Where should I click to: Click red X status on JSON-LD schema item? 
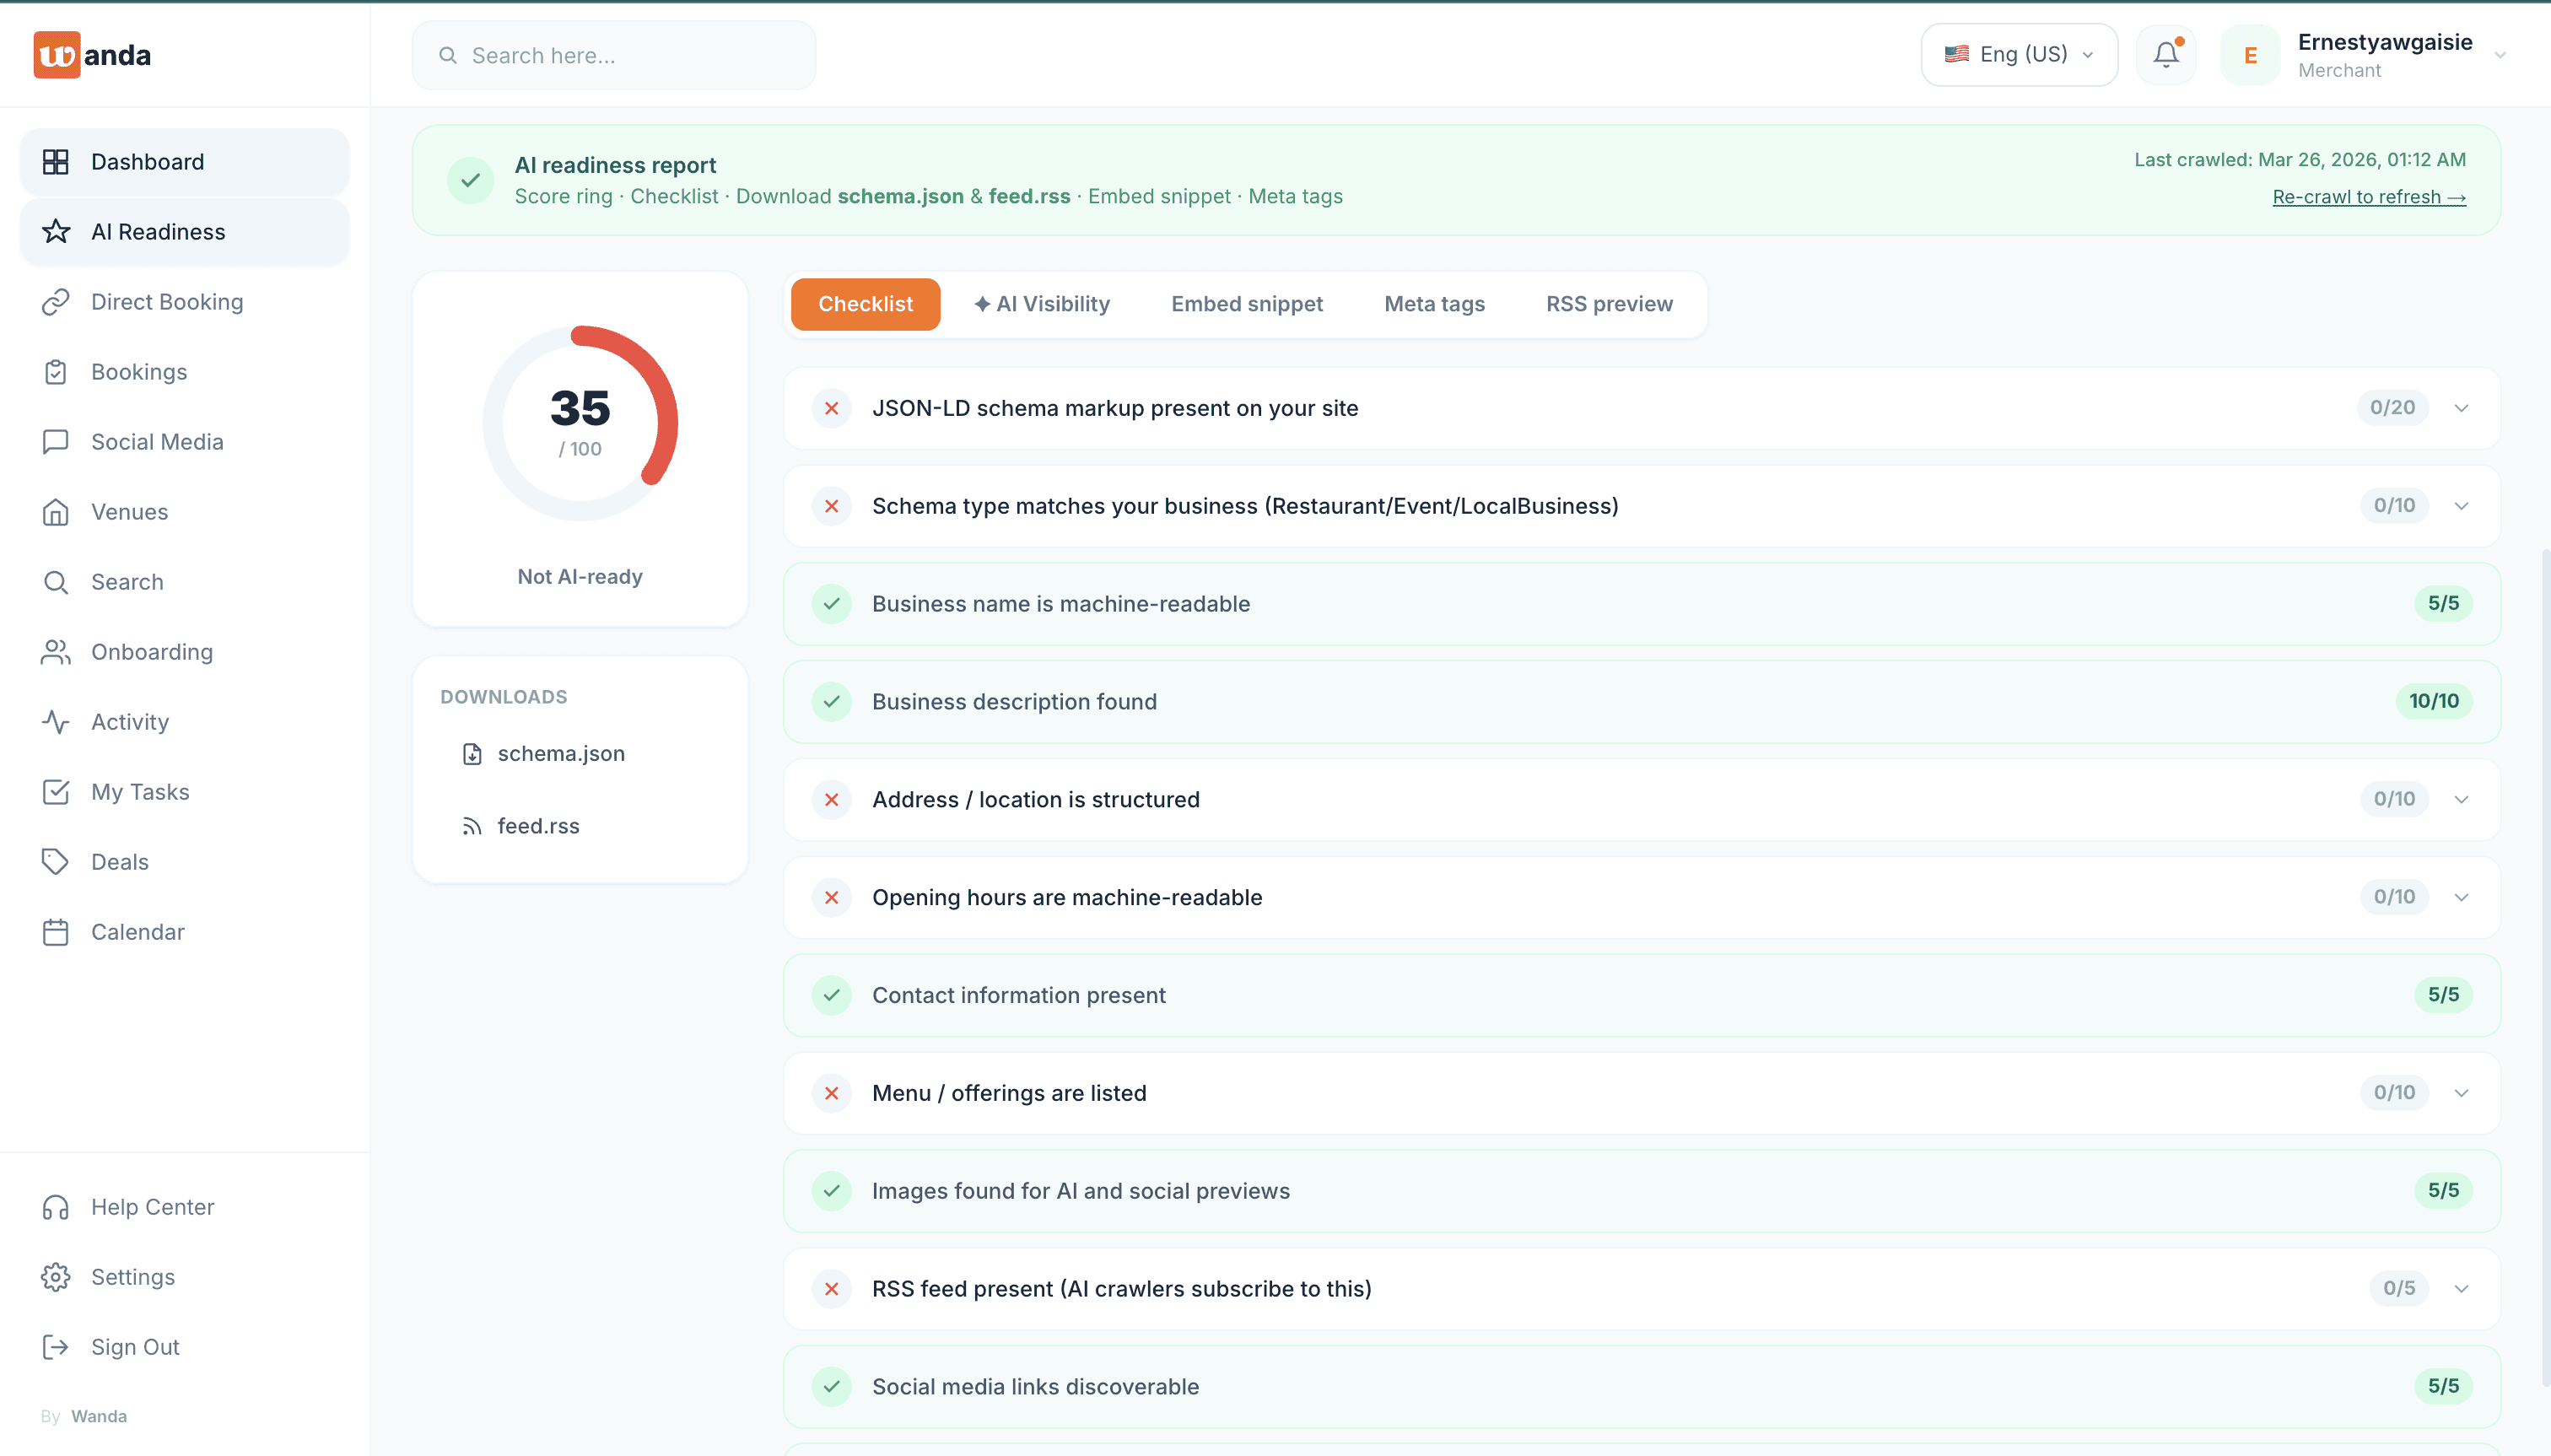(831, 408)
